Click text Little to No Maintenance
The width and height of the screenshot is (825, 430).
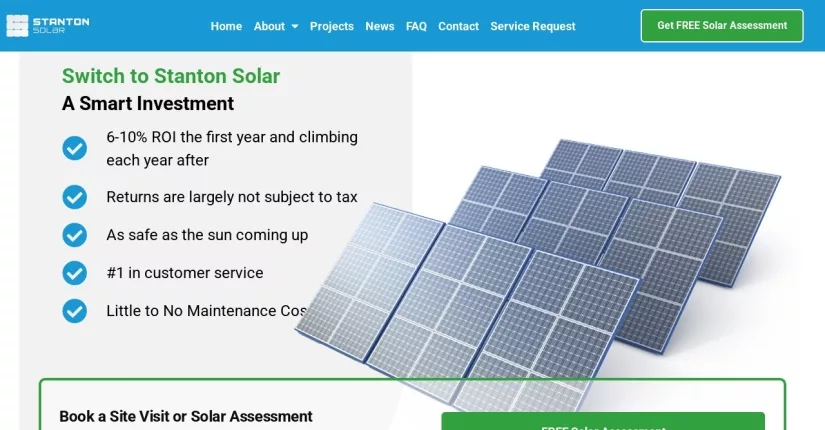coord(206,311)
